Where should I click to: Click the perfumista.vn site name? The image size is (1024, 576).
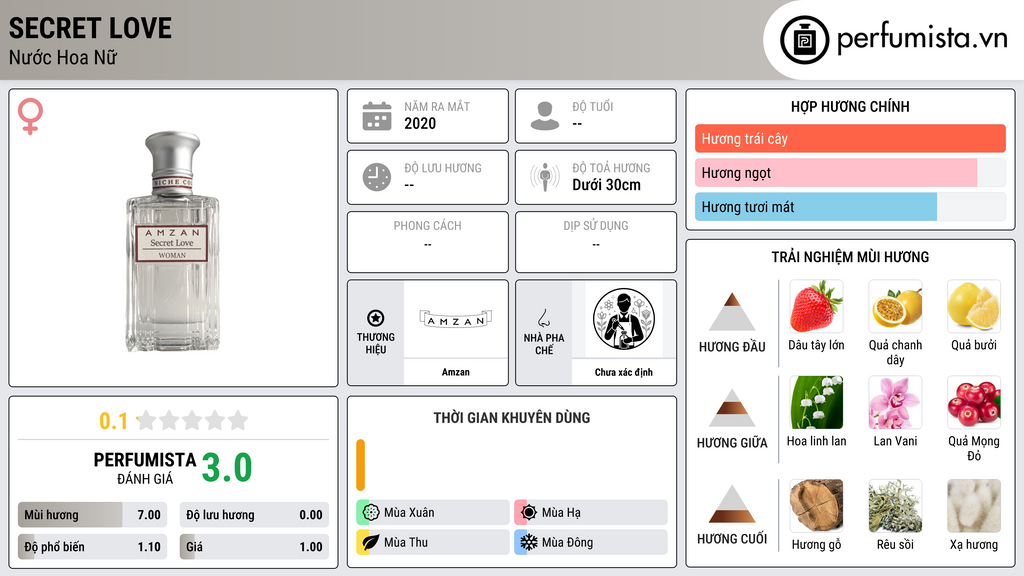pos(922,38)
